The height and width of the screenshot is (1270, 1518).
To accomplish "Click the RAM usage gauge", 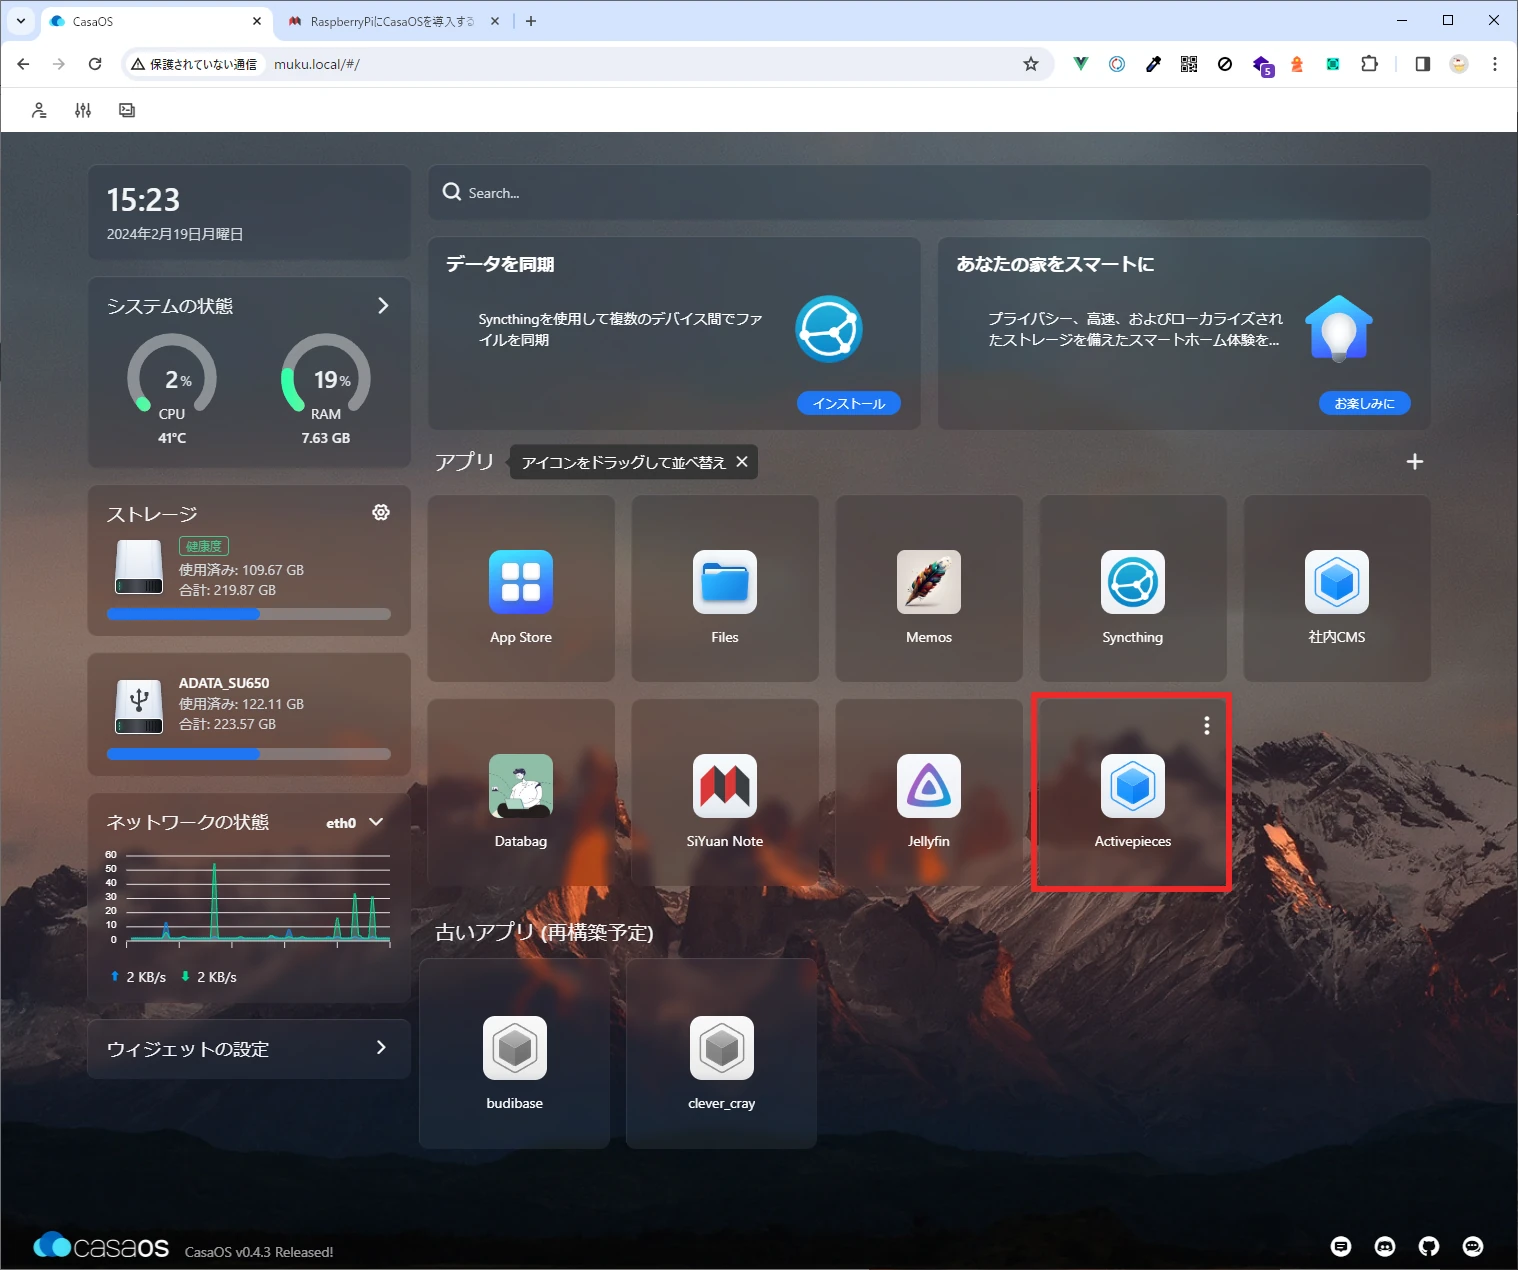I will 326,376.
